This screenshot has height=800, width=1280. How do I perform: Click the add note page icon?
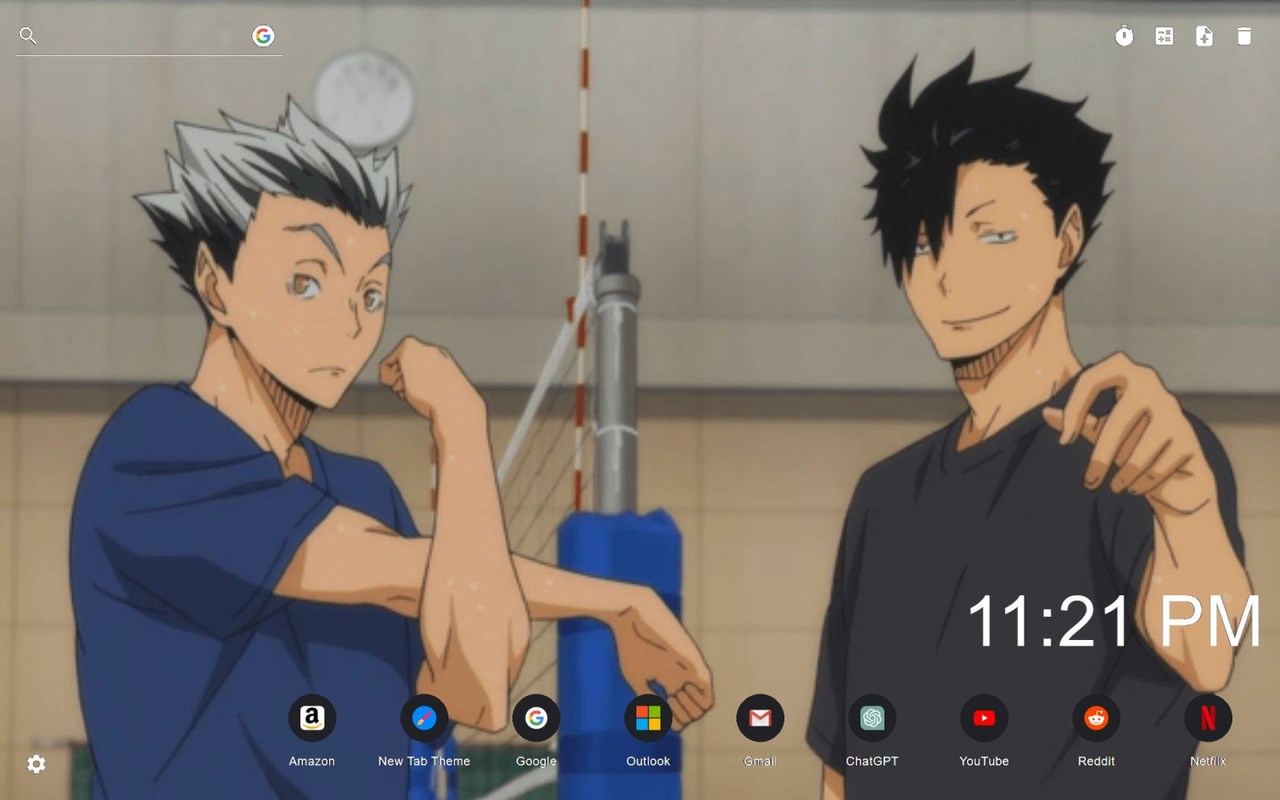[x=1204, y=36]
